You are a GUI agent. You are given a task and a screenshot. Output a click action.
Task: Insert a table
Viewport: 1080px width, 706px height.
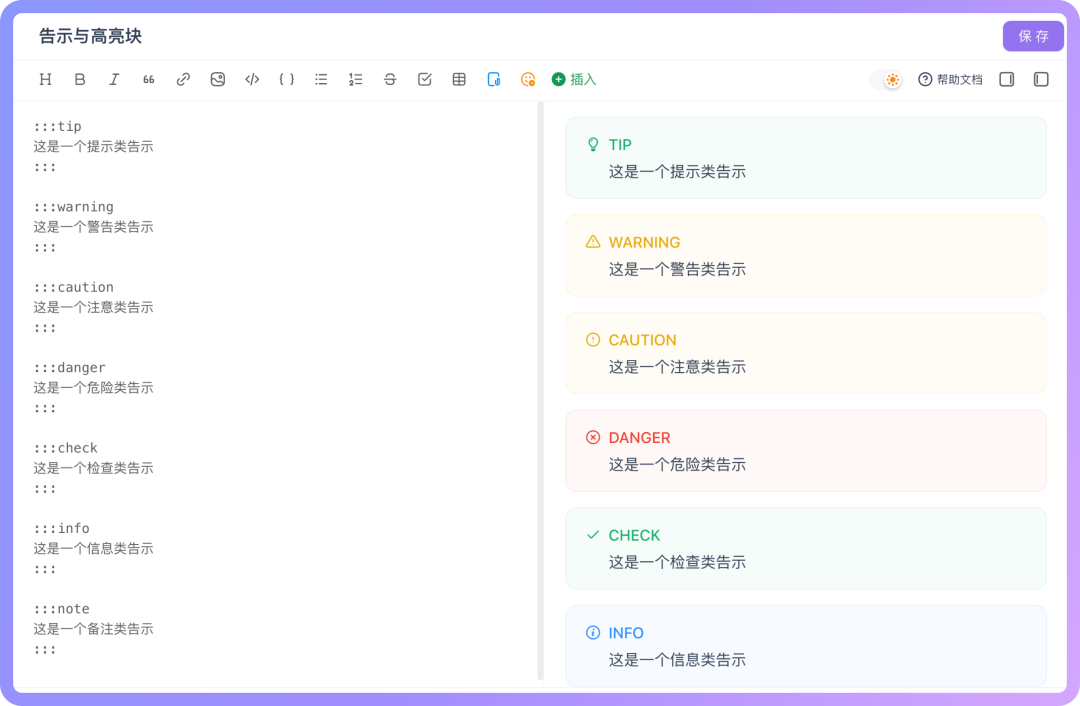[x=459, y=79]
